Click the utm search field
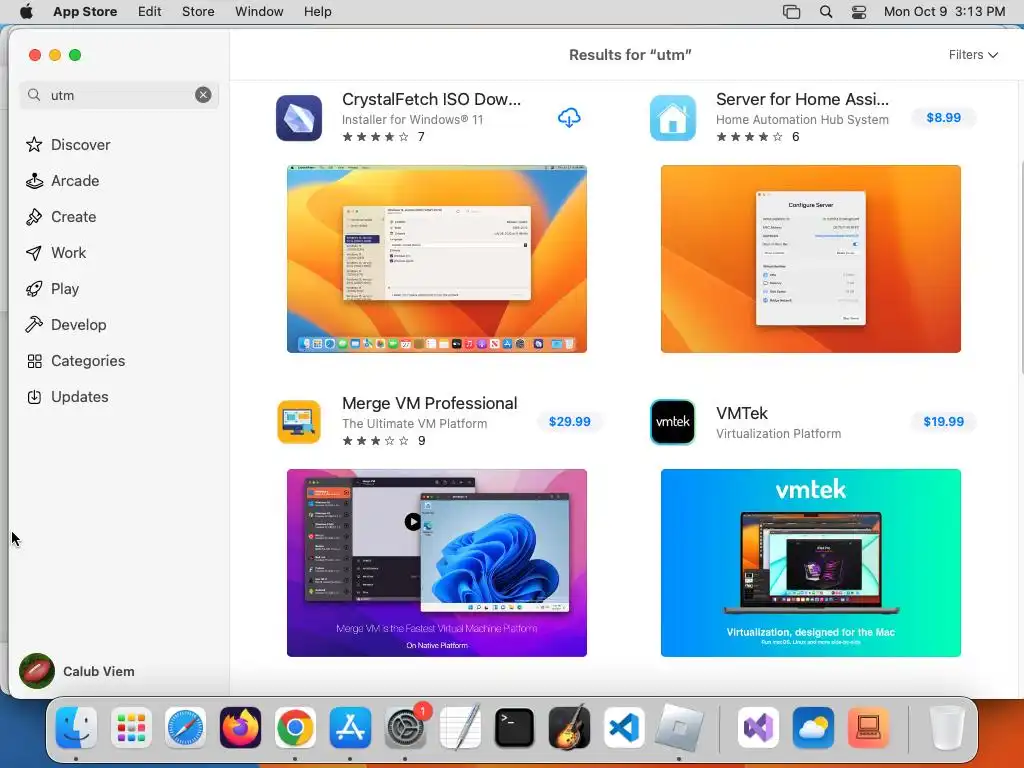The image size is (1024, 768). point(119,95)
